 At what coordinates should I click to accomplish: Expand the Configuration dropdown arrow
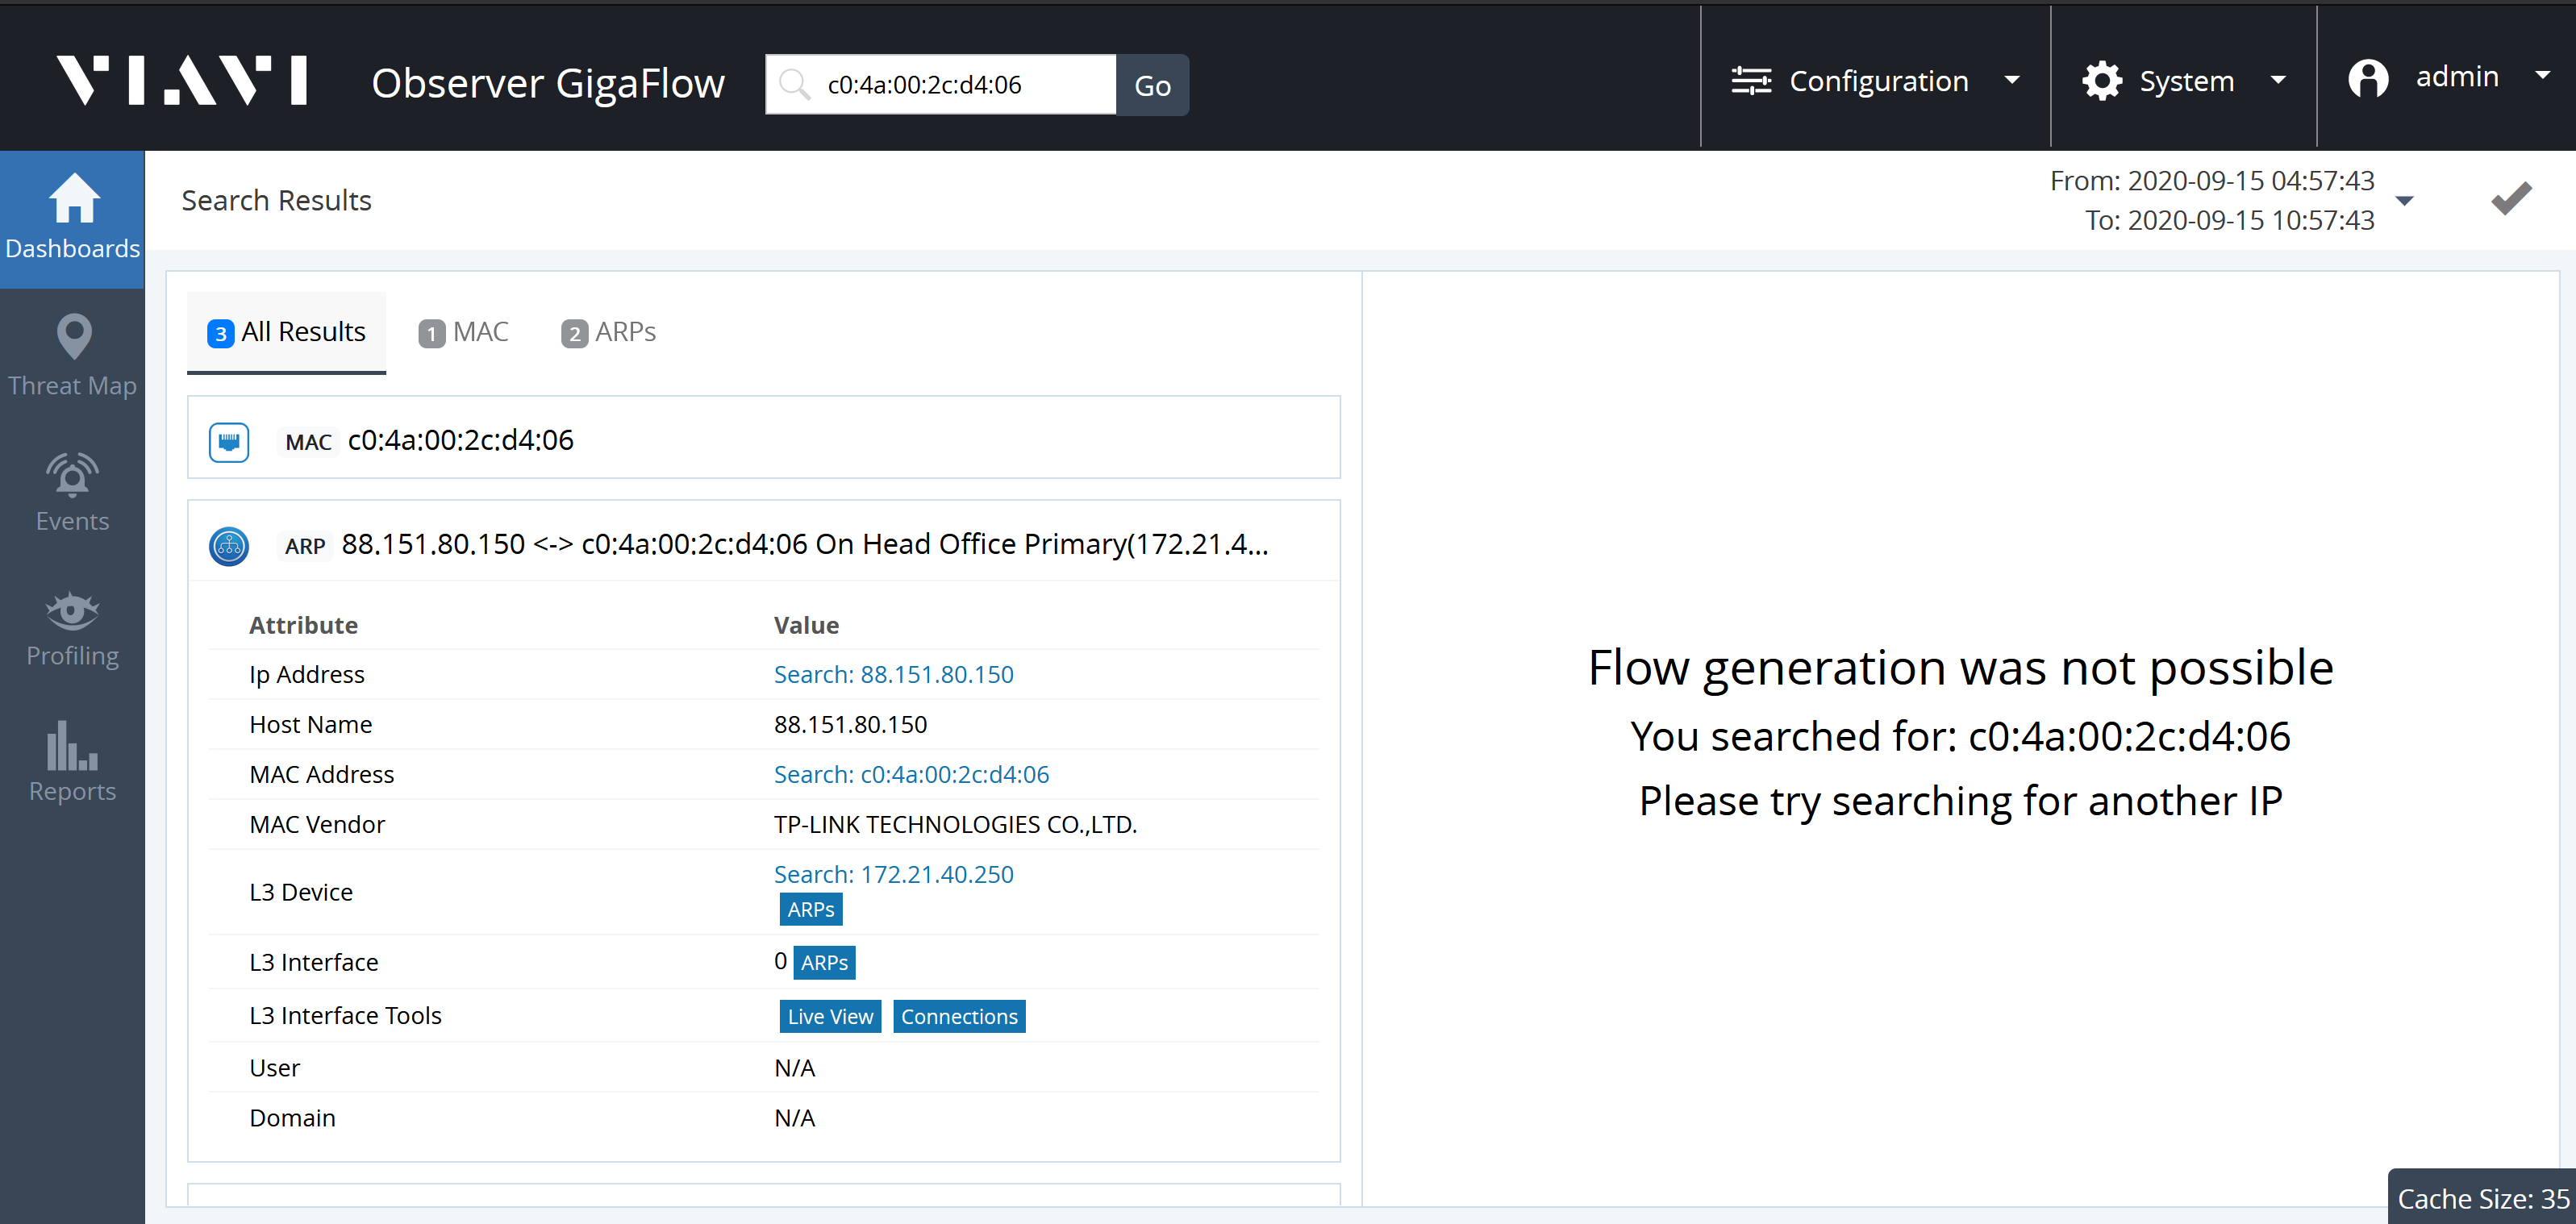click(x=2013, y=80)
